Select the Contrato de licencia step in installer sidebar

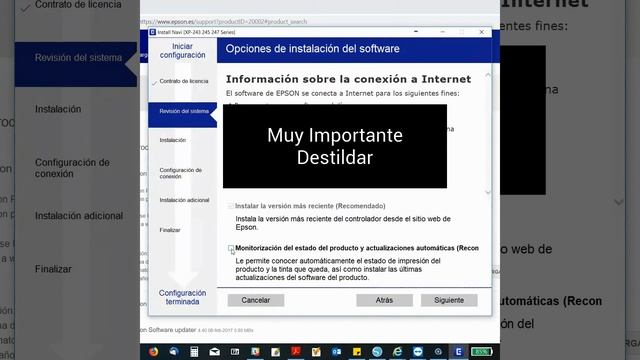[184, 81]
